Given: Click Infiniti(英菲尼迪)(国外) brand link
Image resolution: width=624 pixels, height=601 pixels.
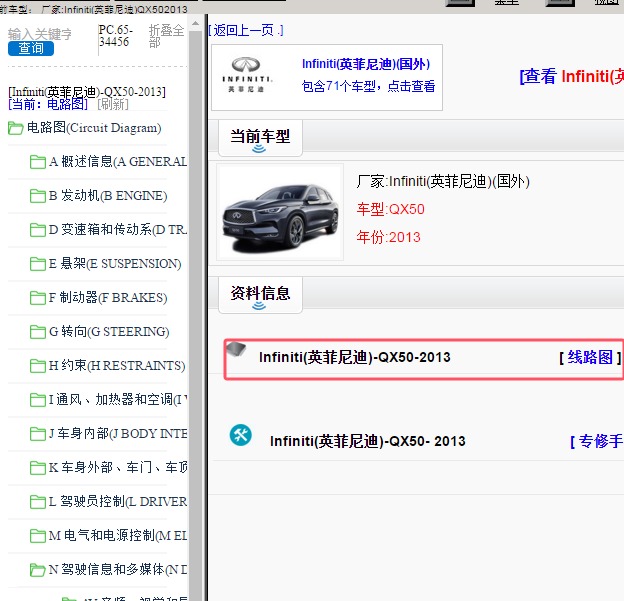Looking at the screenshot, I should pyautogui.click(x=366, y=64).
